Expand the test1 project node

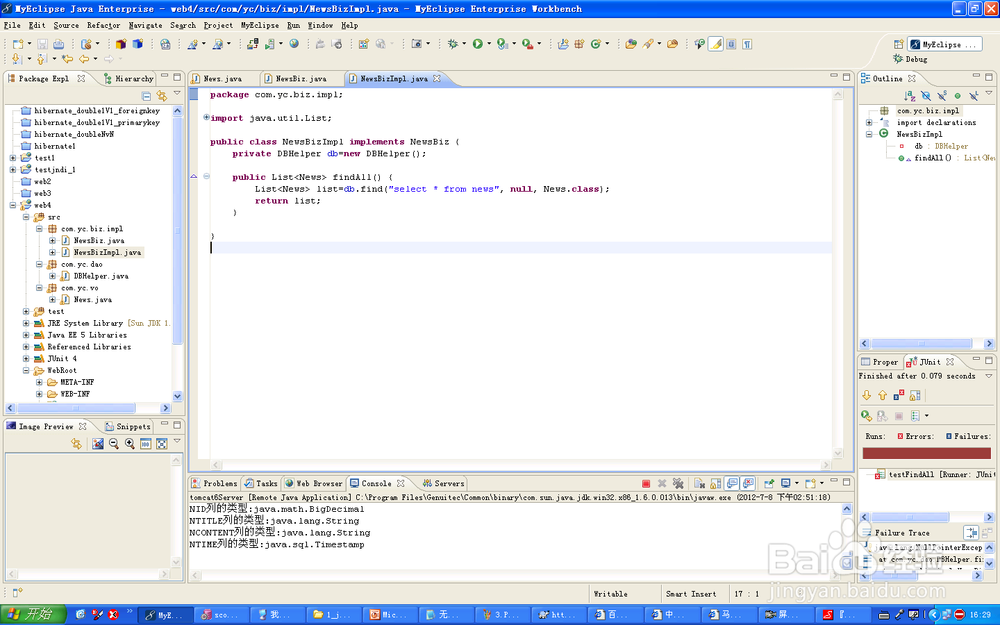click(x=13, y=158)
